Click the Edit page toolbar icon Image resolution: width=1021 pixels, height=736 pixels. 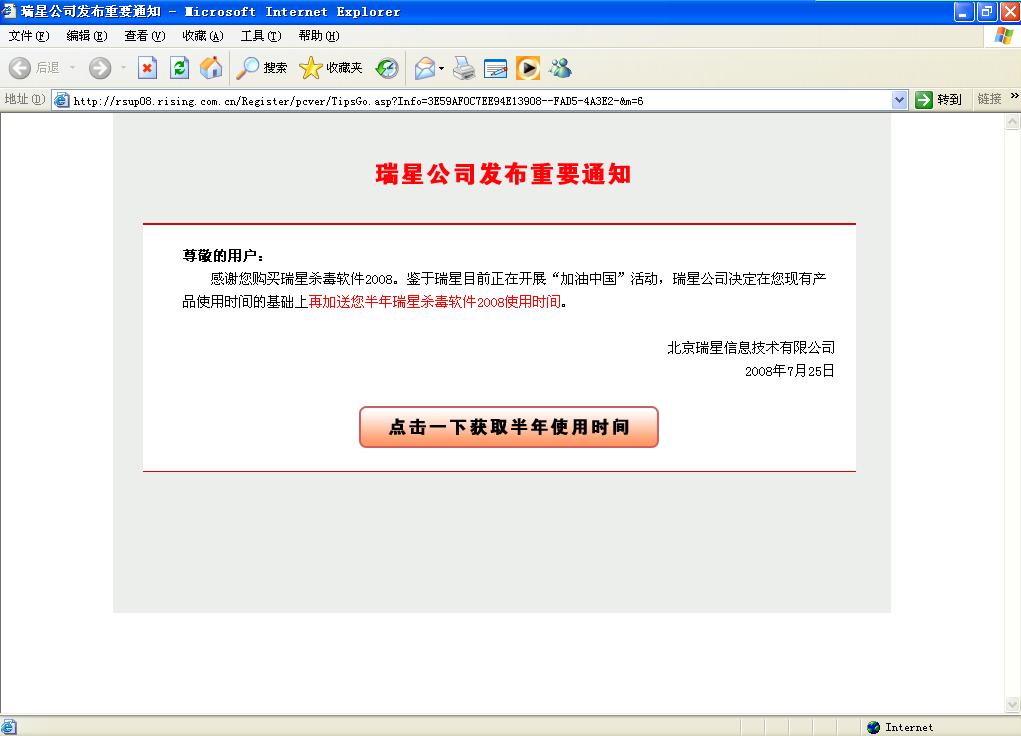pos(496,68)
